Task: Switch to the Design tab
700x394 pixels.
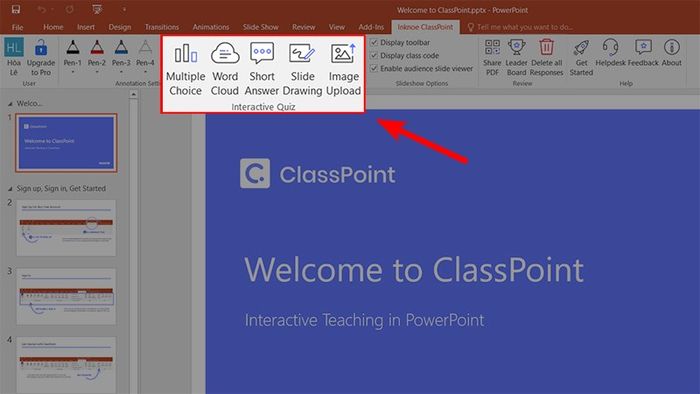Action: [120, 27]
